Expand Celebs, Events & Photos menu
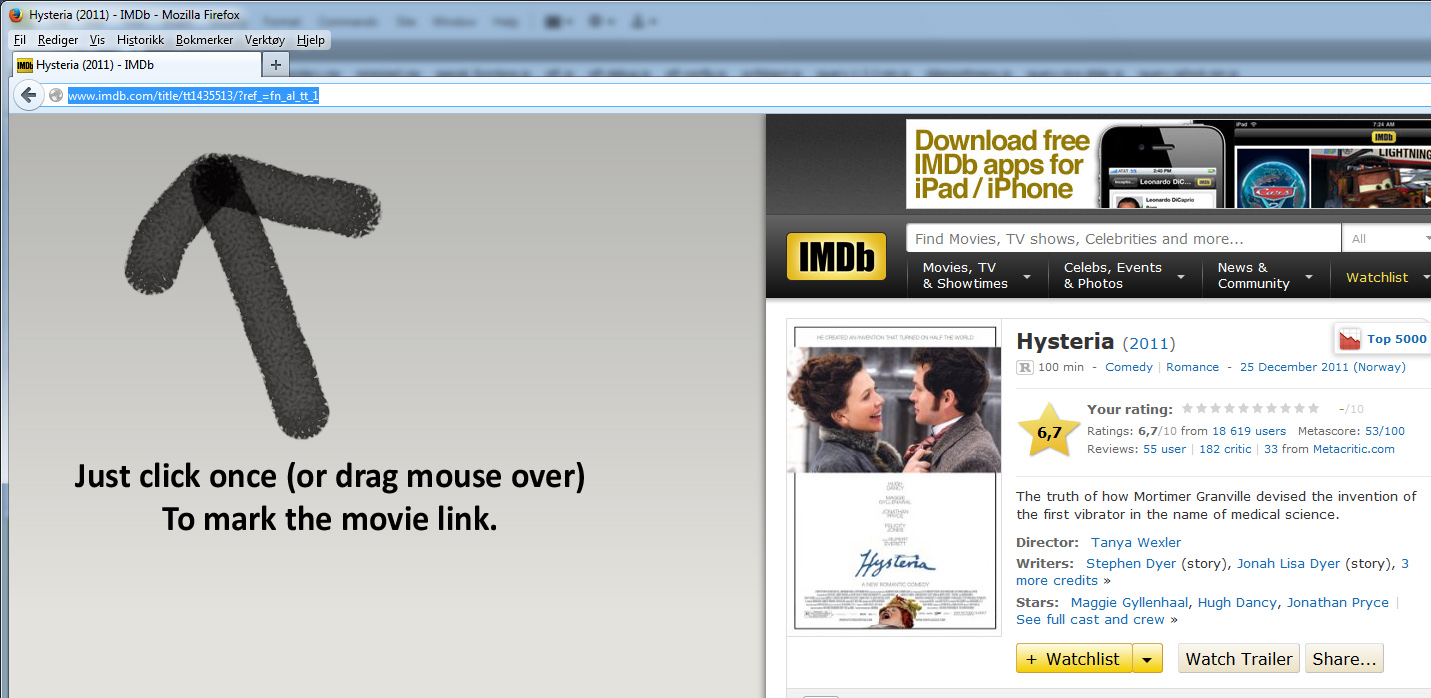This screenshot has height=698, width=1431. click(x=1125, y=276)
